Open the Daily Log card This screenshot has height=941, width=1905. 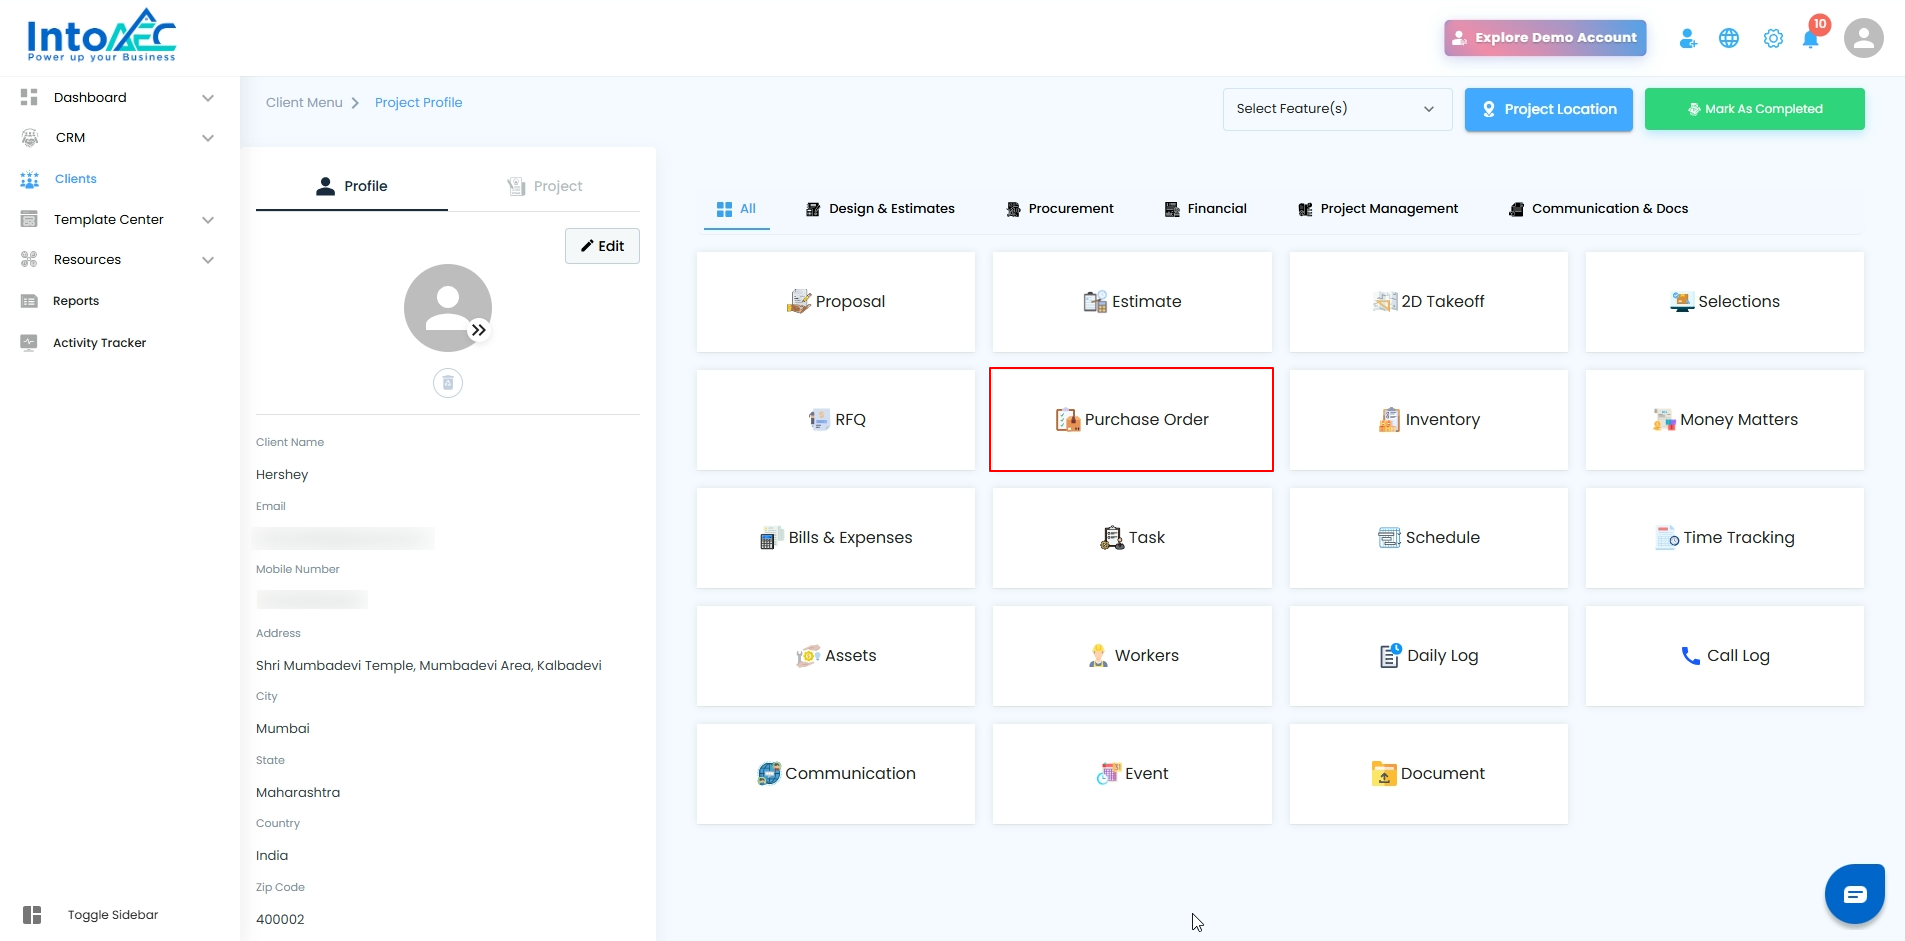click(x=1429, y=656)
